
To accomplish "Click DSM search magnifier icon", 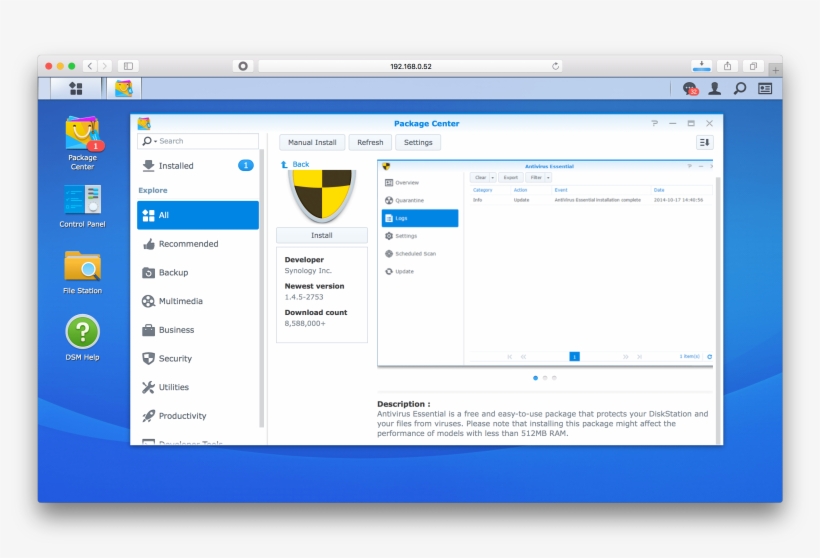I will pos(739,88).
